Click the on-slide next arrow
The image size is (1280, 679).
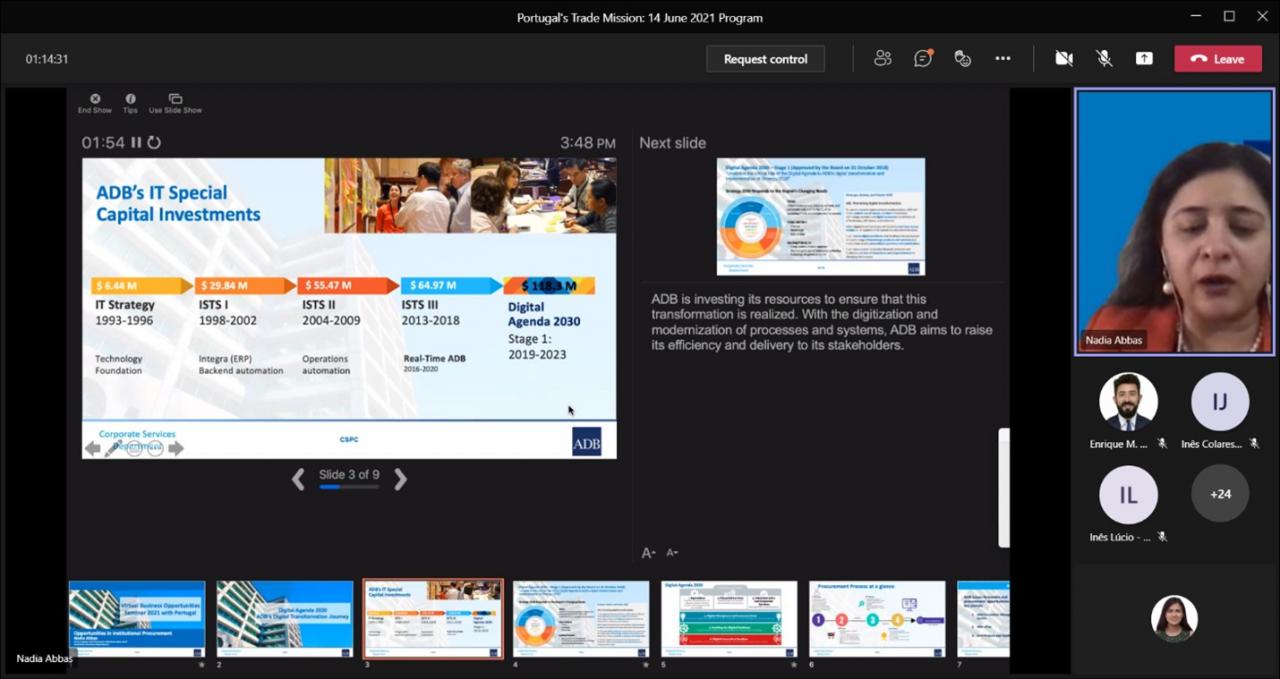(x=176, y=449)
